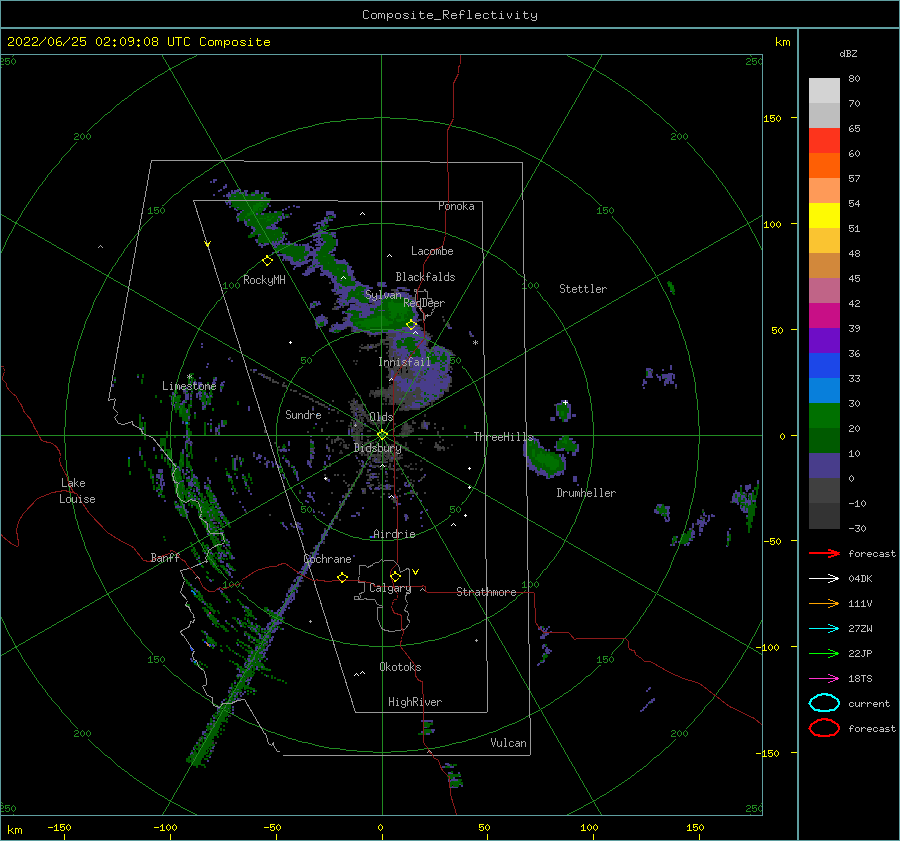
Task: Click the Sundre label
Action: tap(303, 414)
